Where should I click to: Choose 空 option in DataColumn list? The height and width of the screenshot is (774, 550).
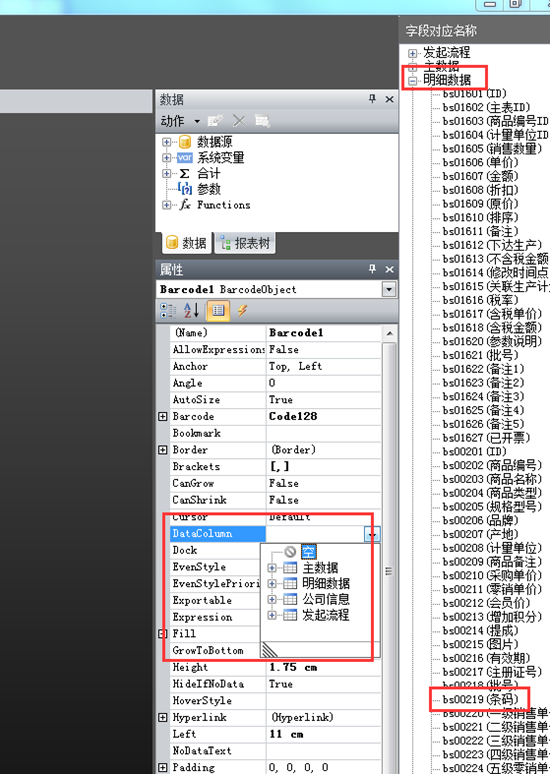pos(309,552)
